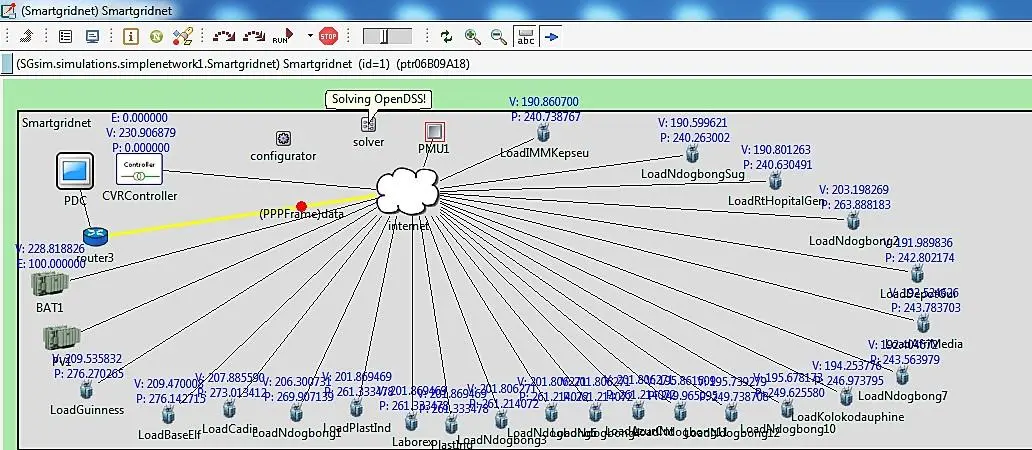
Task: Toggle the abc module name labels
Action: click(x=526, y=37)
